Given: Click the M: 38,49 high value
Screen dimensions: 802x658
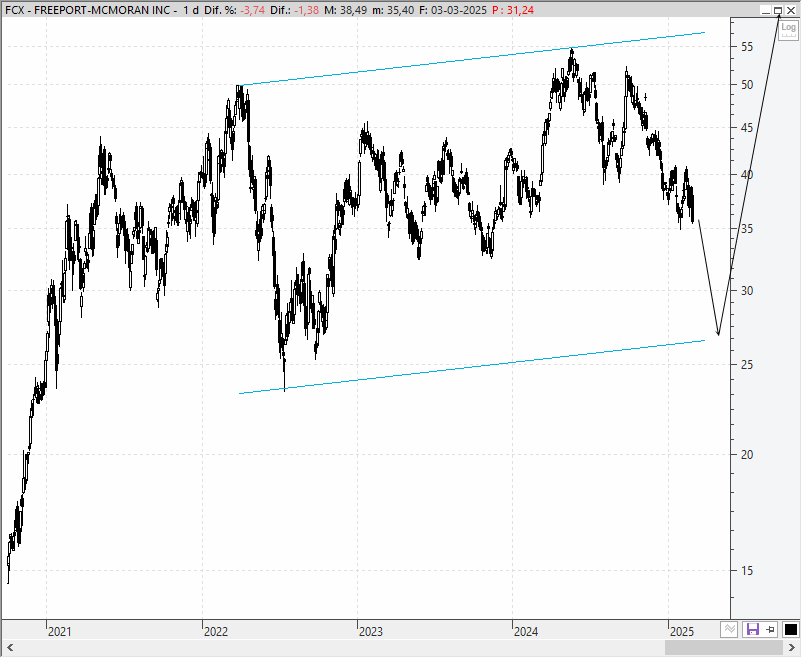Looking at the screenshot, I should click(x=345, y=10).
